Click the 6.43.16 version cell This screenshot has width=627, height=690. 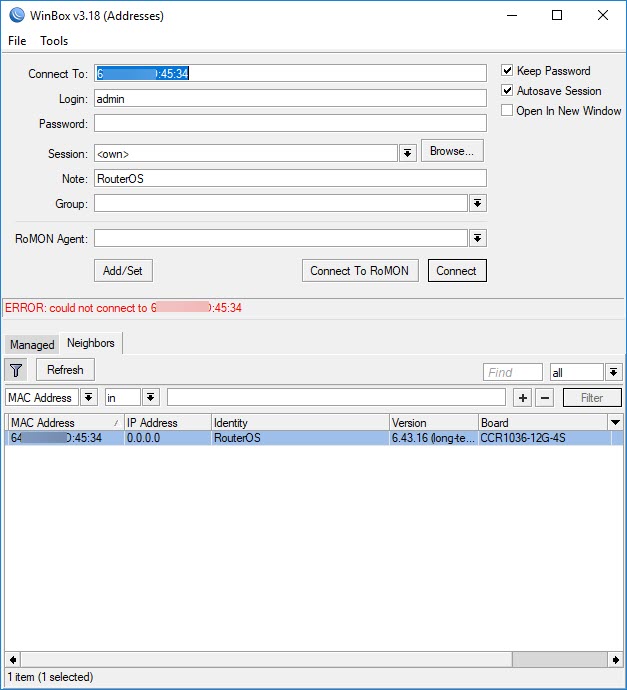coord(433,438)
